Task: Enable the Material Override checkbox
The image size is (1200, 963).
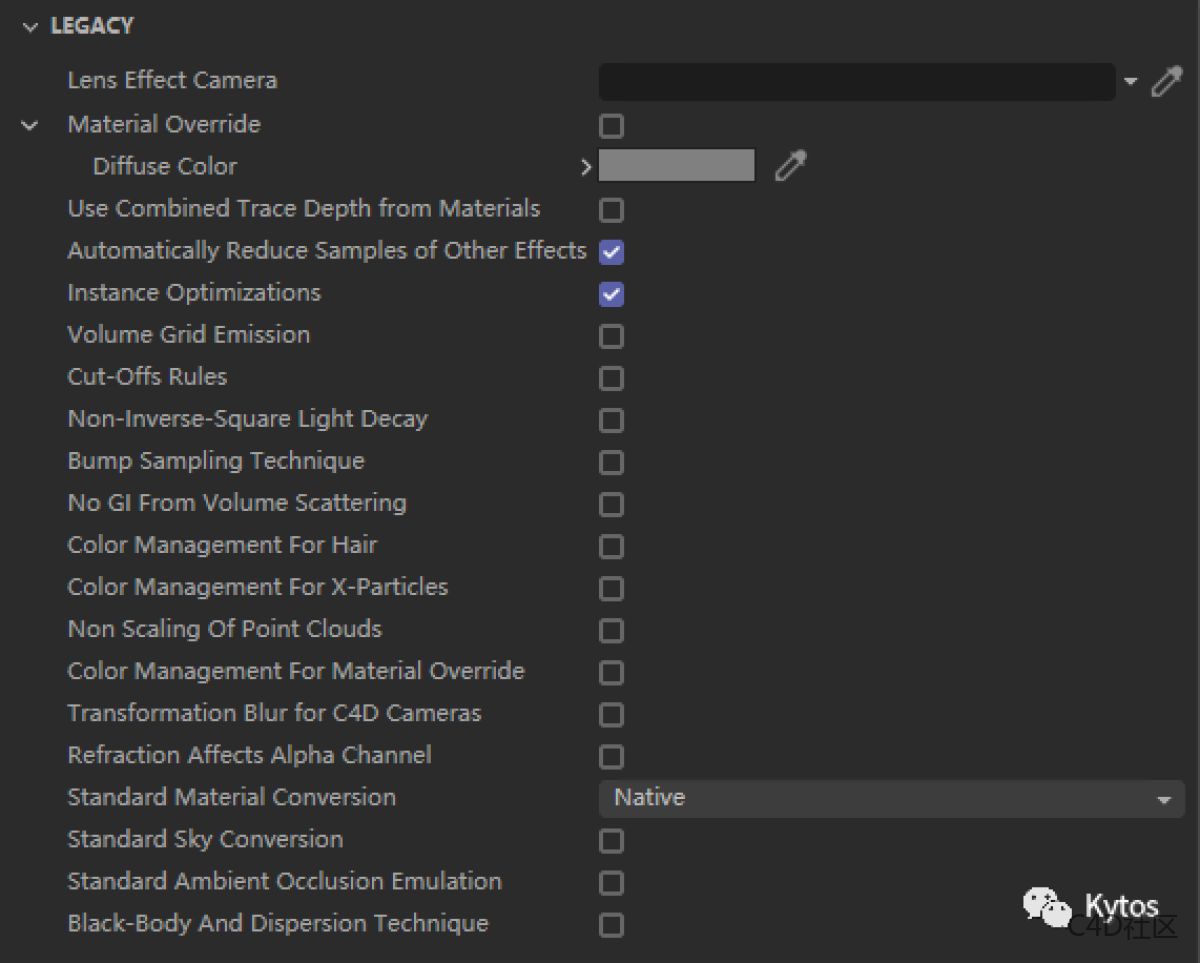Action: (611, 126)
